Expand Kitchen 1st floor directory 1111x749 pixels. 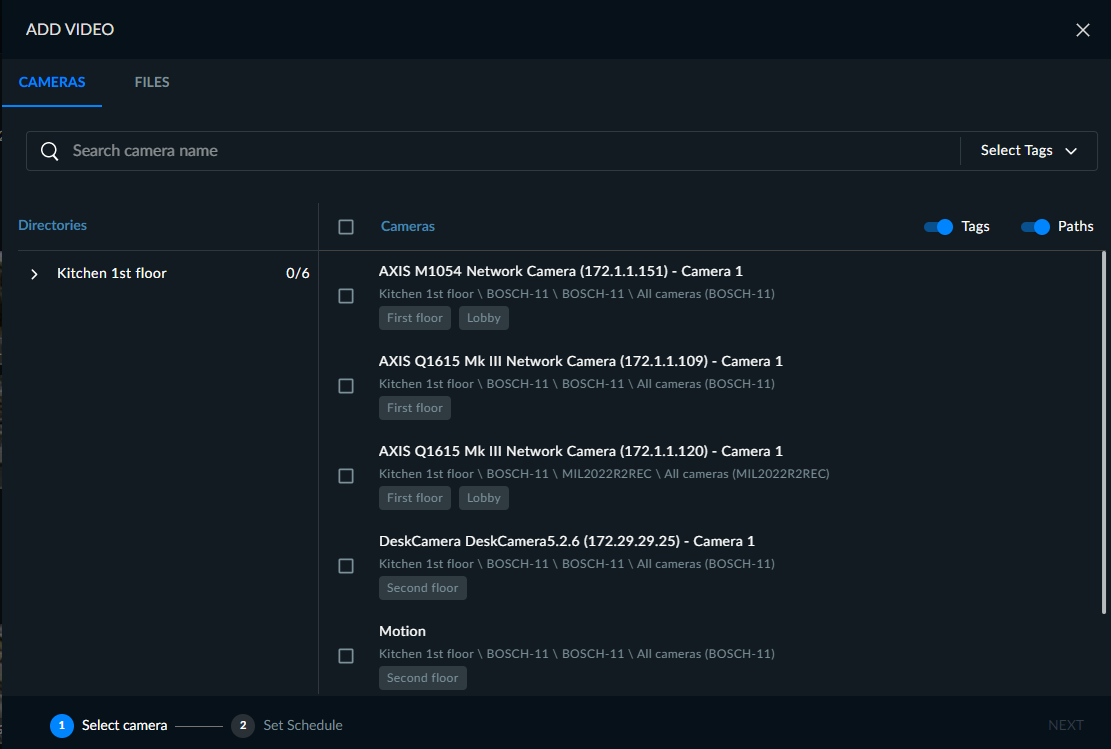pos(34,274)
